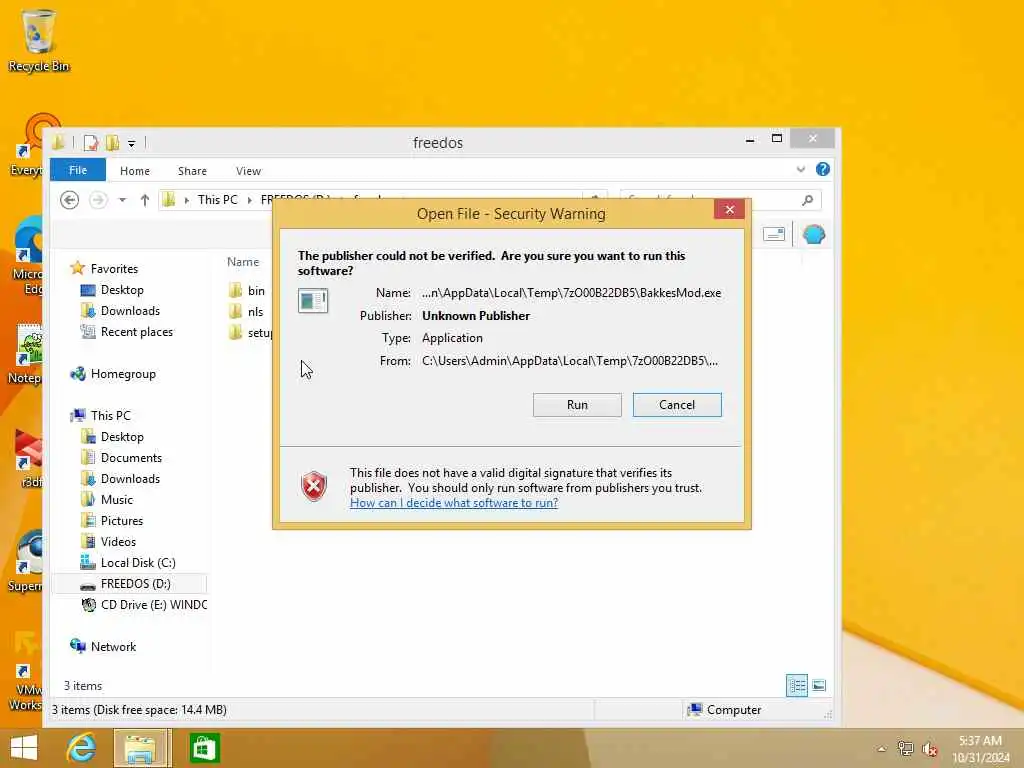
Task: Switch to the Home ribbon tab
Action: [x=135, y=170]
